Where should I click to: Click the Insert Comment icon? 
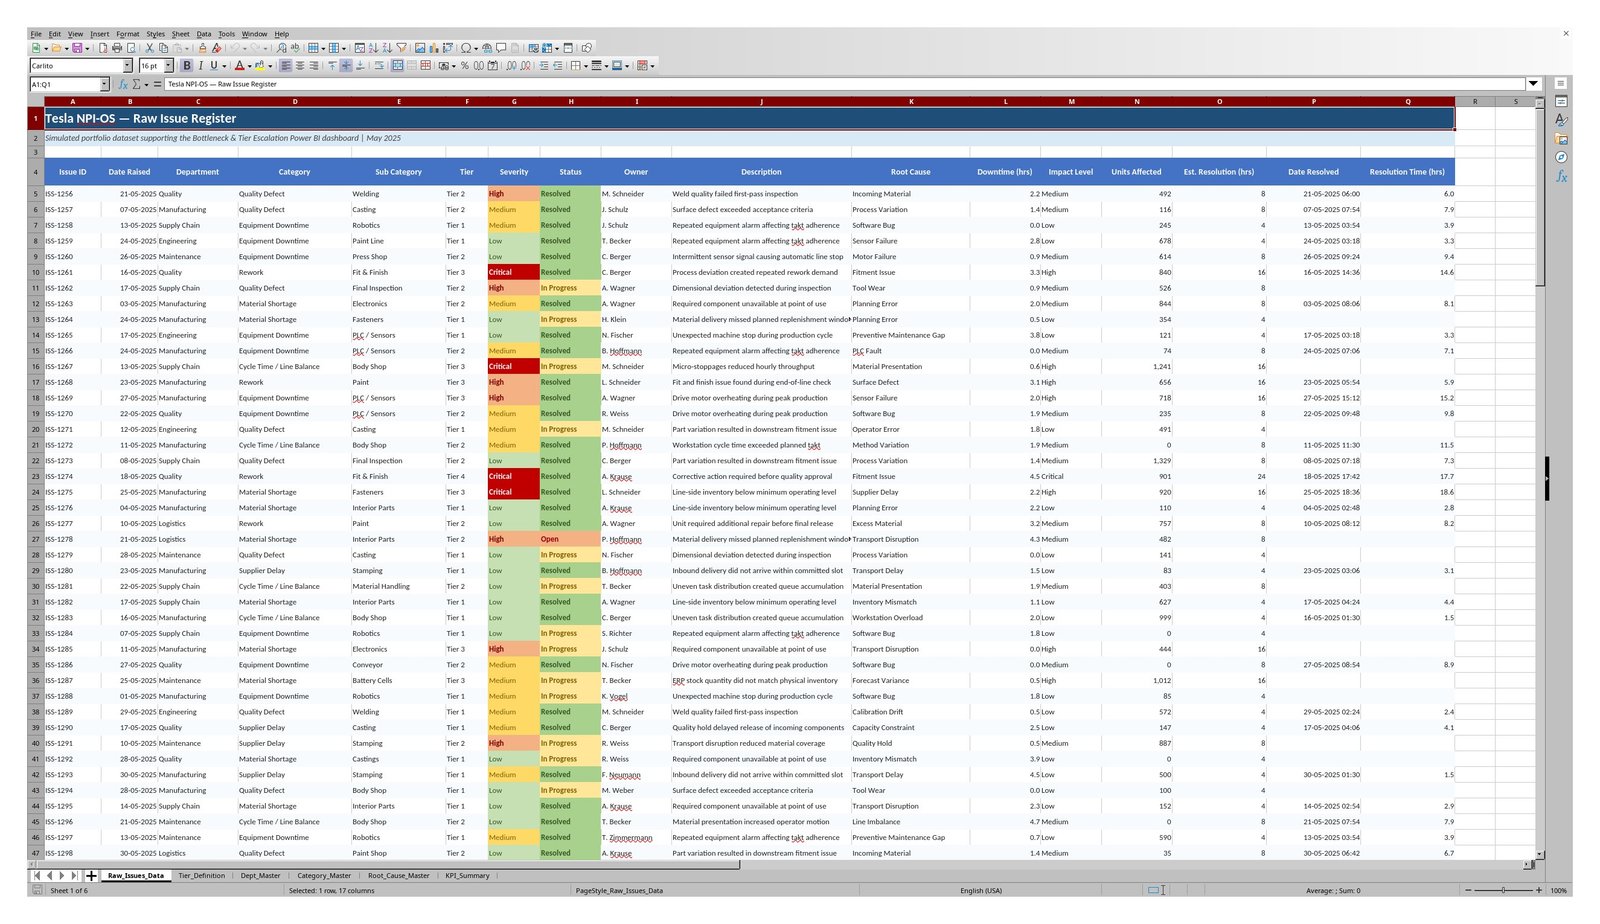click(501, 48)
